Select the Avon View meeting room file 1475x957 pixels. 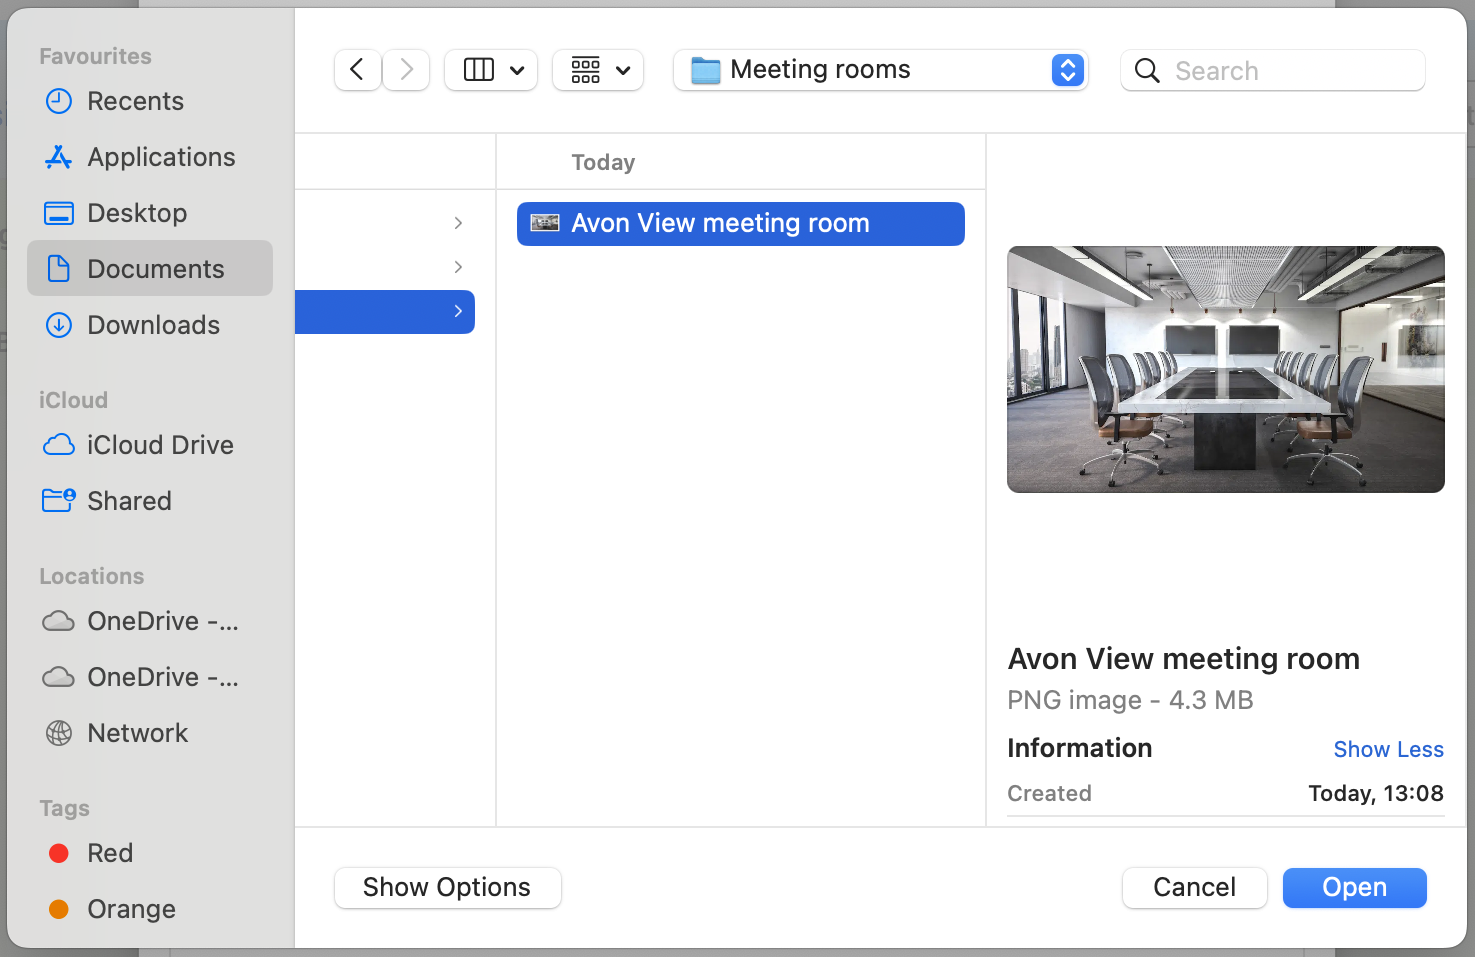[740, 224]
